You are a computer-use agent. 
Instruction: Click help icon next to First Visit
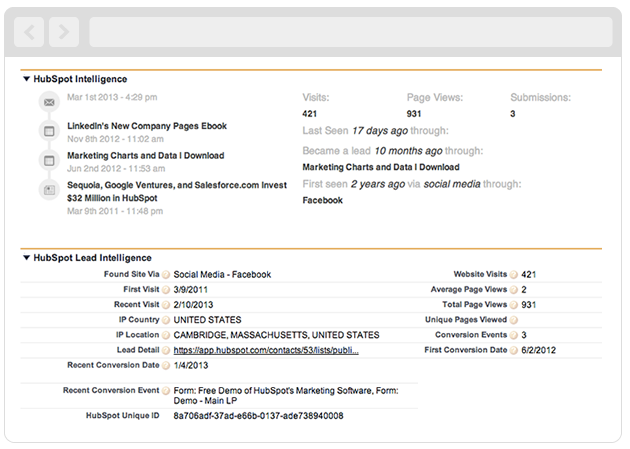166,290
